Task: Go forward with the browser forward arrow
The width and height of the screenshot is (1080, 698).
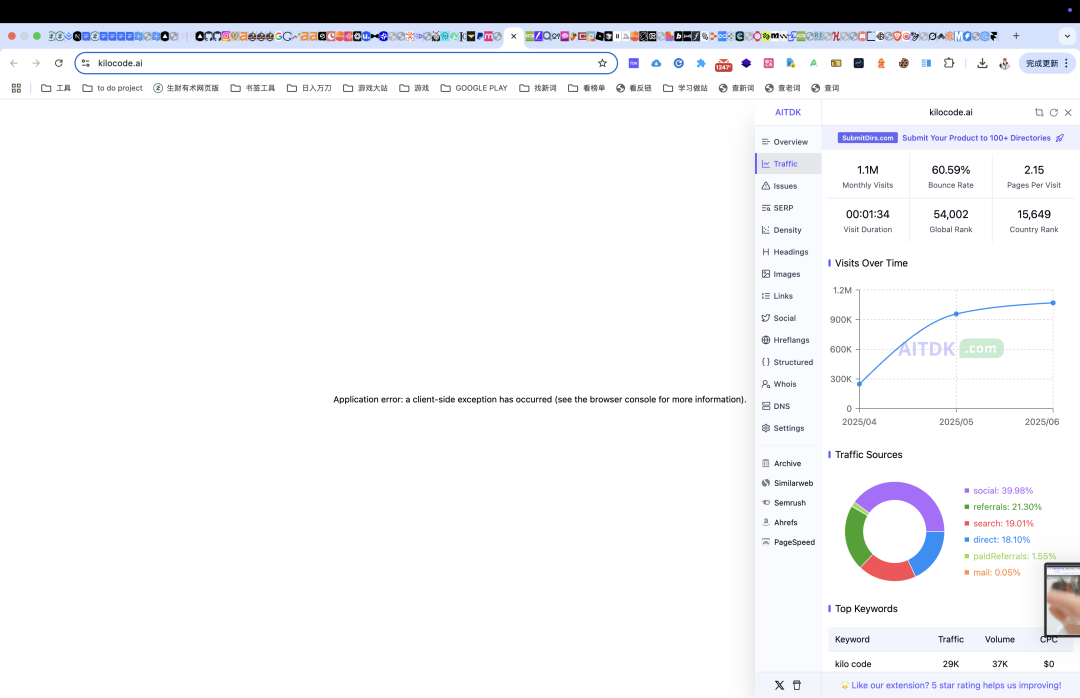Action: click(x=36, y=63)
